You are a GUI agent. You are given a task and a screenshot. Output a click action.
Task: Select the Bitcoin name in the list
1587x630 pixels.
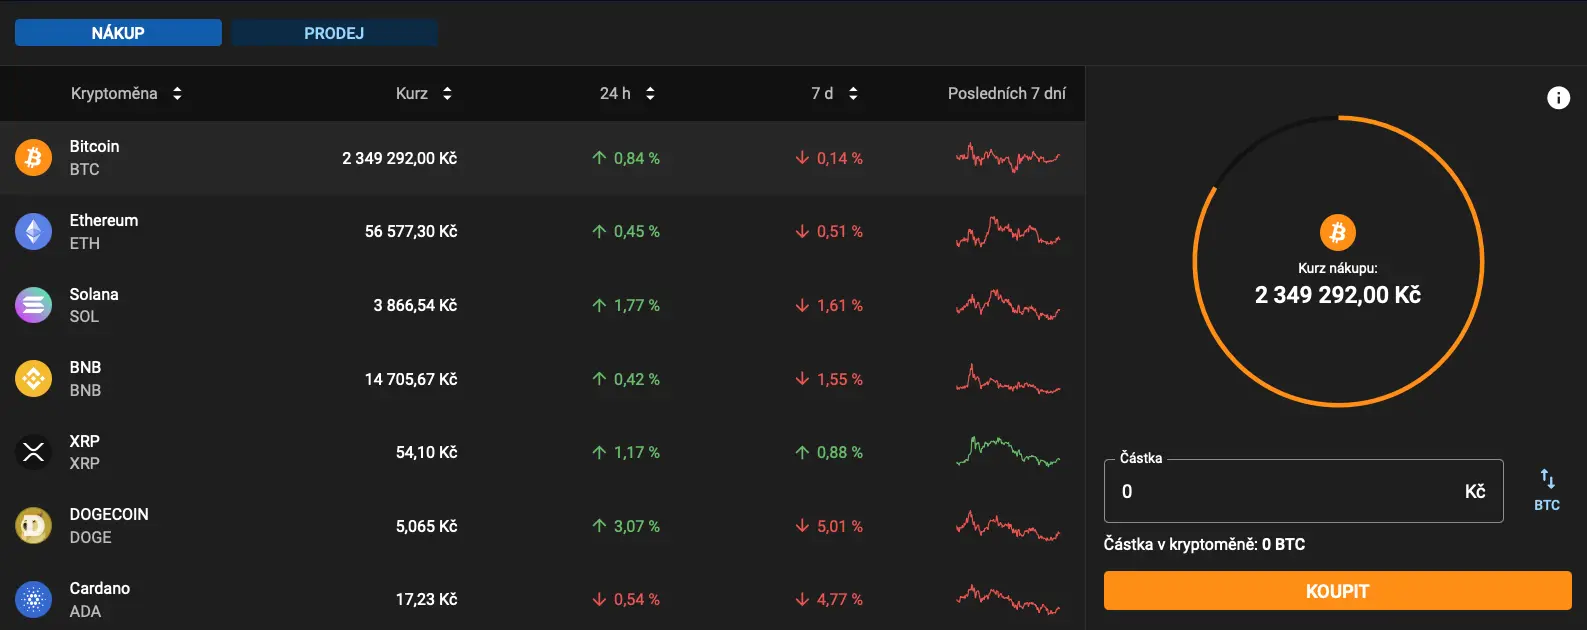click(94, 146)
